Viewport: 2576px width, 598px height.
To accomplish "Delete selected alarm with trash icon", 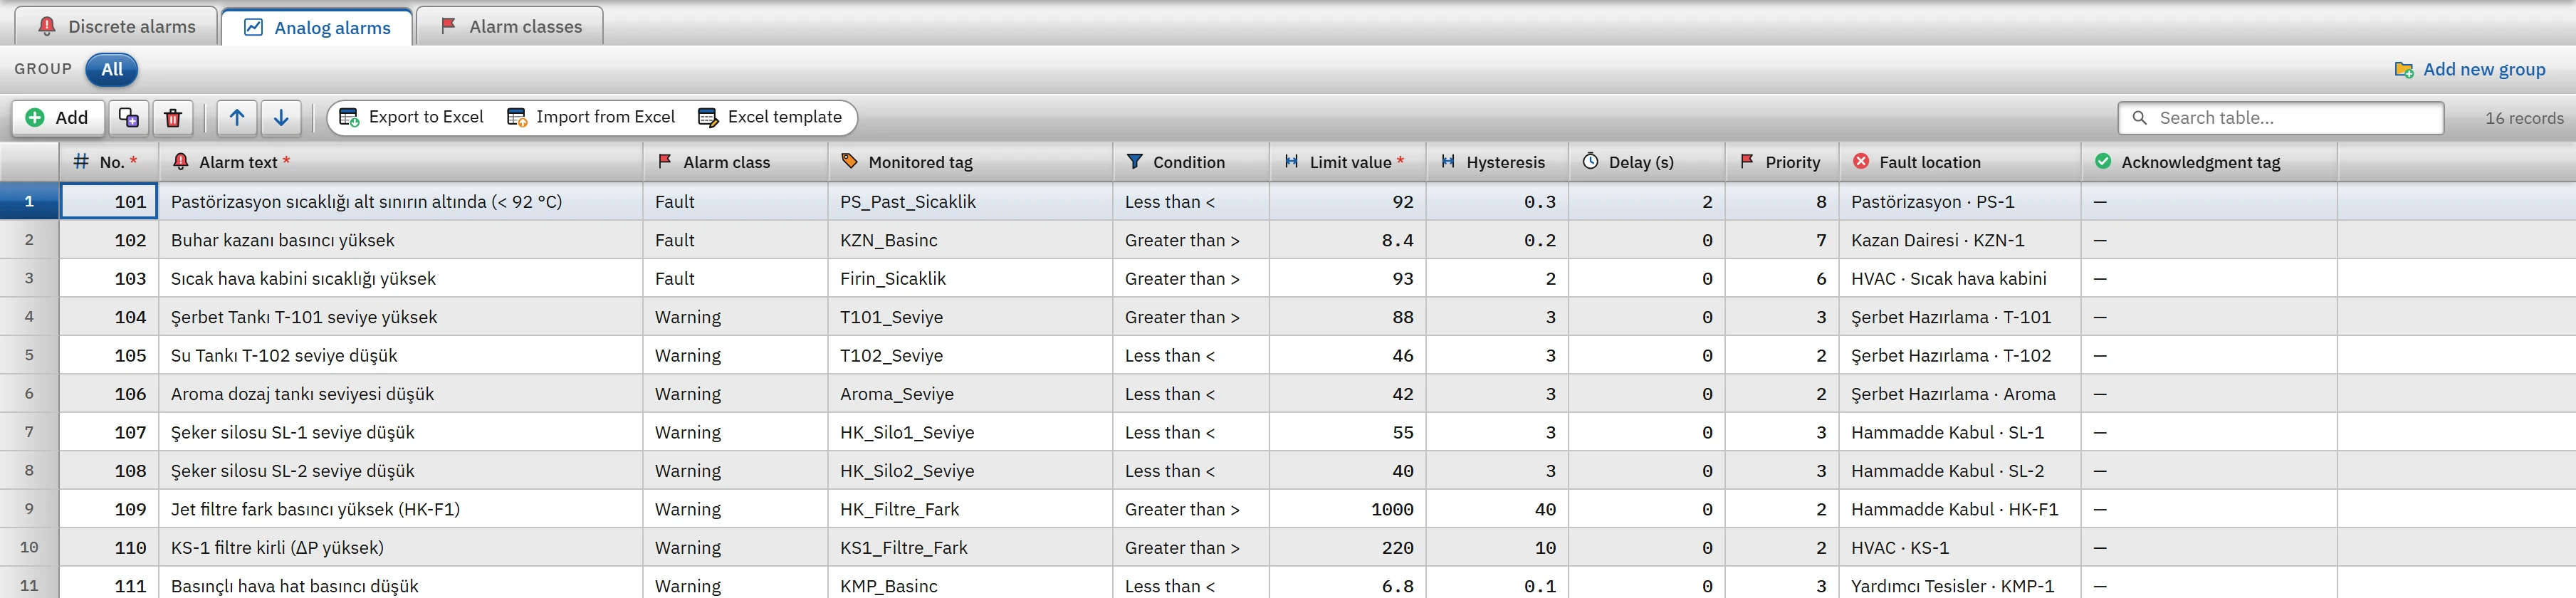I will point(173,118).
